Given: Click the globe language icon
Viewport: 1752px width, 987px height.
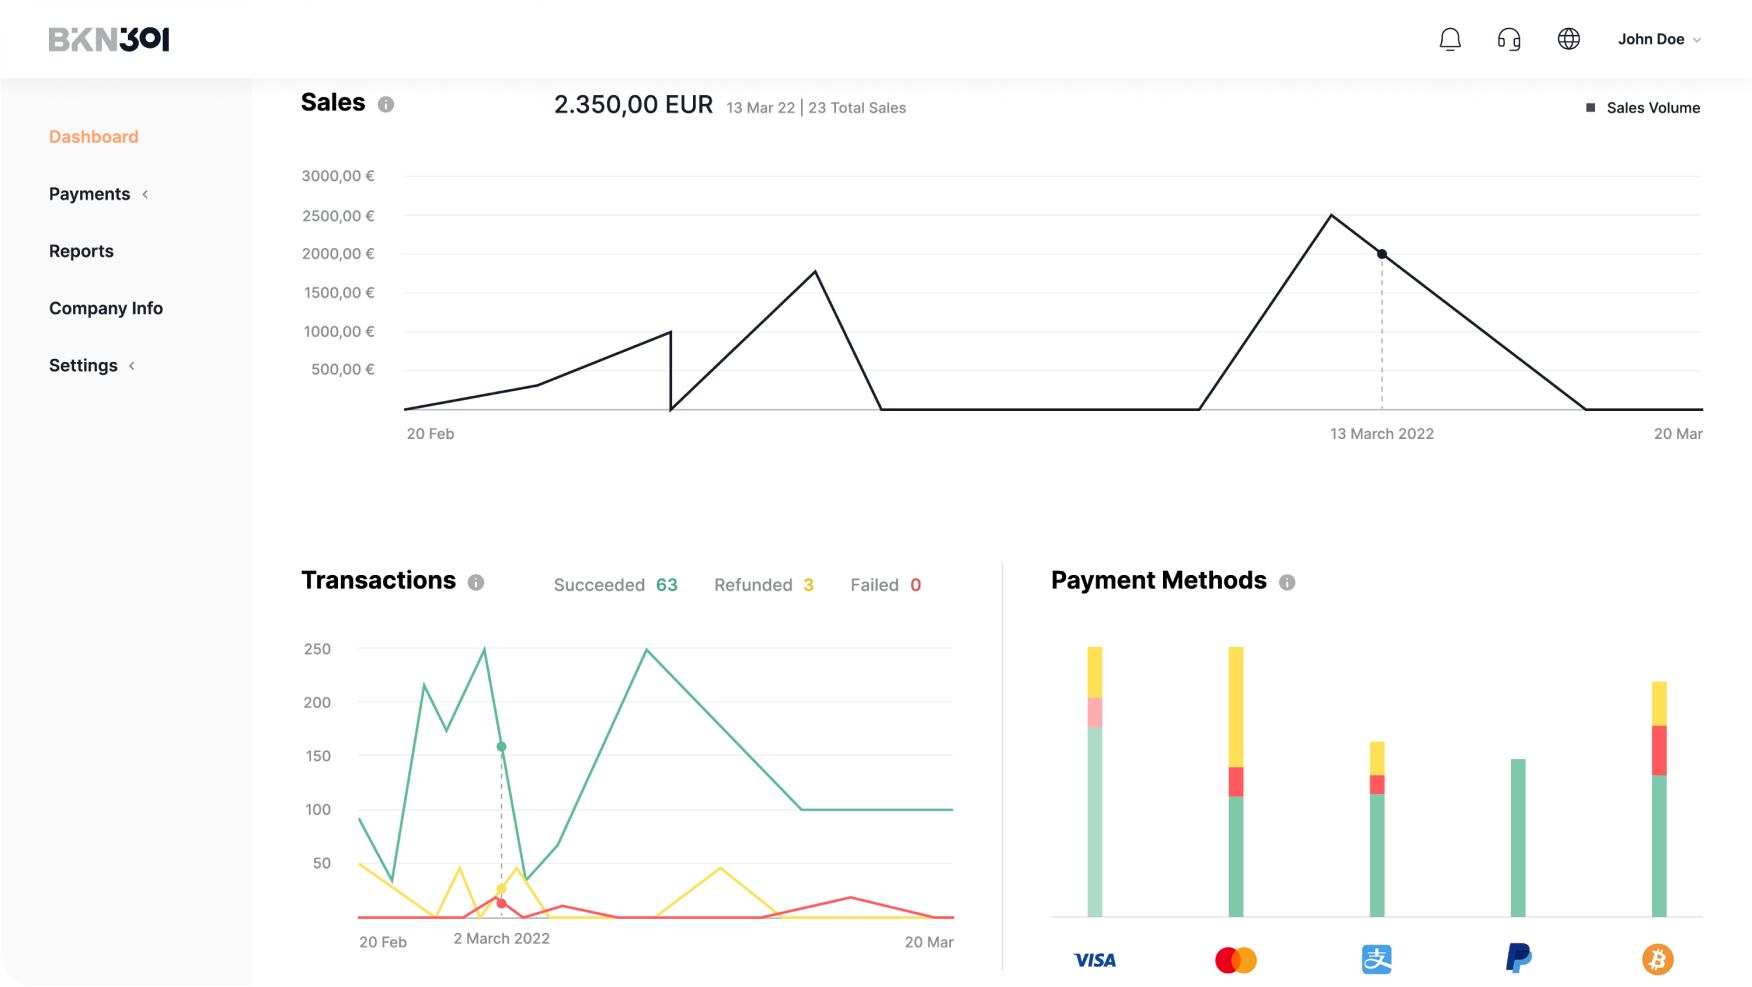Looking at the screenshot, I should (x=1569, y=39).
